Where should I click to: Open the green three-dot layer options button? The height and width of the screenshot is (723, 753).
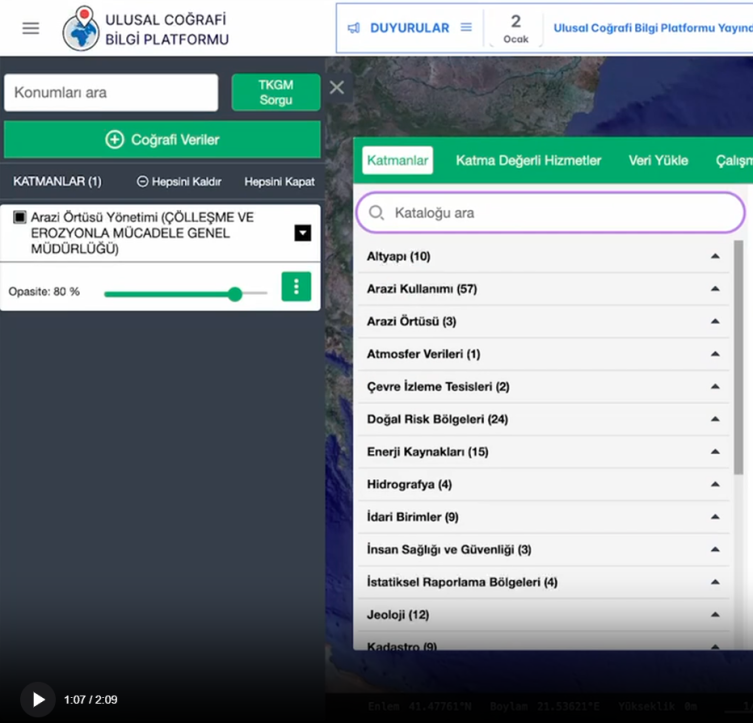296,287
